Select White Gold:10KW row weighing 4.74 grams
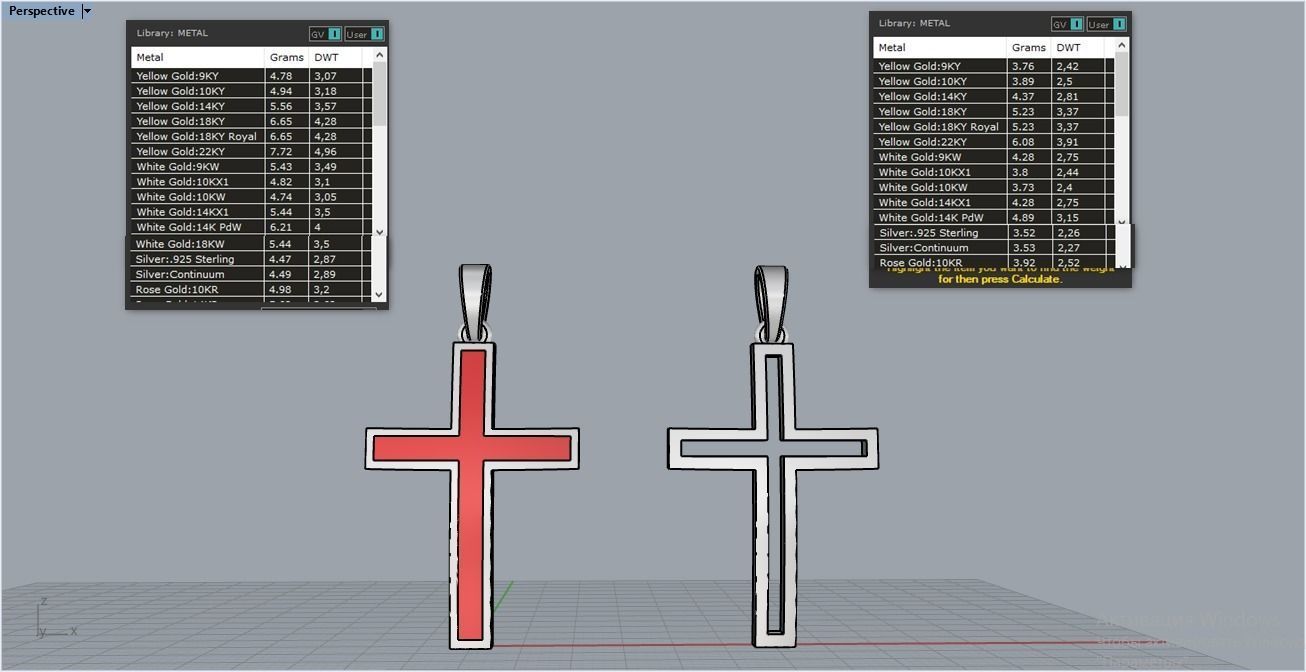1306x672 pixels. 251,197
